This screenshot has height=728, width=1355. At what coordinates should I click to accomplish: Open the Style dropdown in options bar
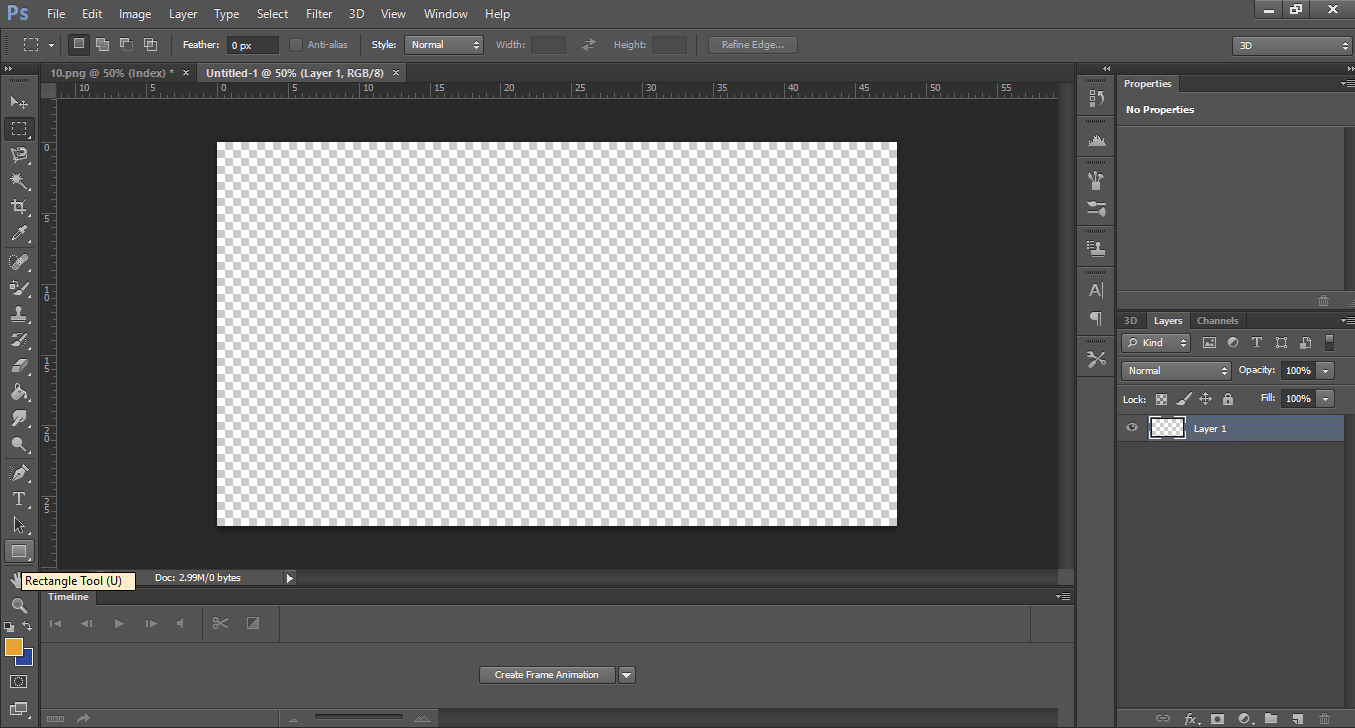click(444, 45)
